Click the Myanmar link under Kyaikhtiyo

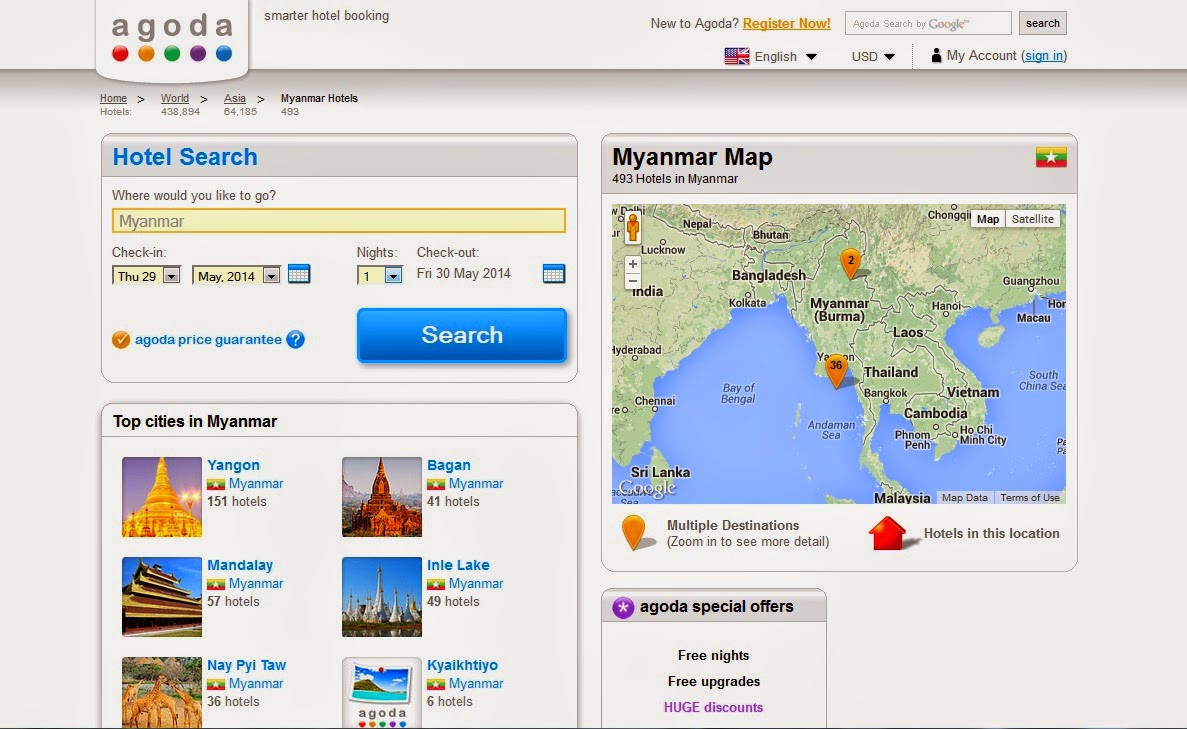pyautogui.click(x=475, y=684)
